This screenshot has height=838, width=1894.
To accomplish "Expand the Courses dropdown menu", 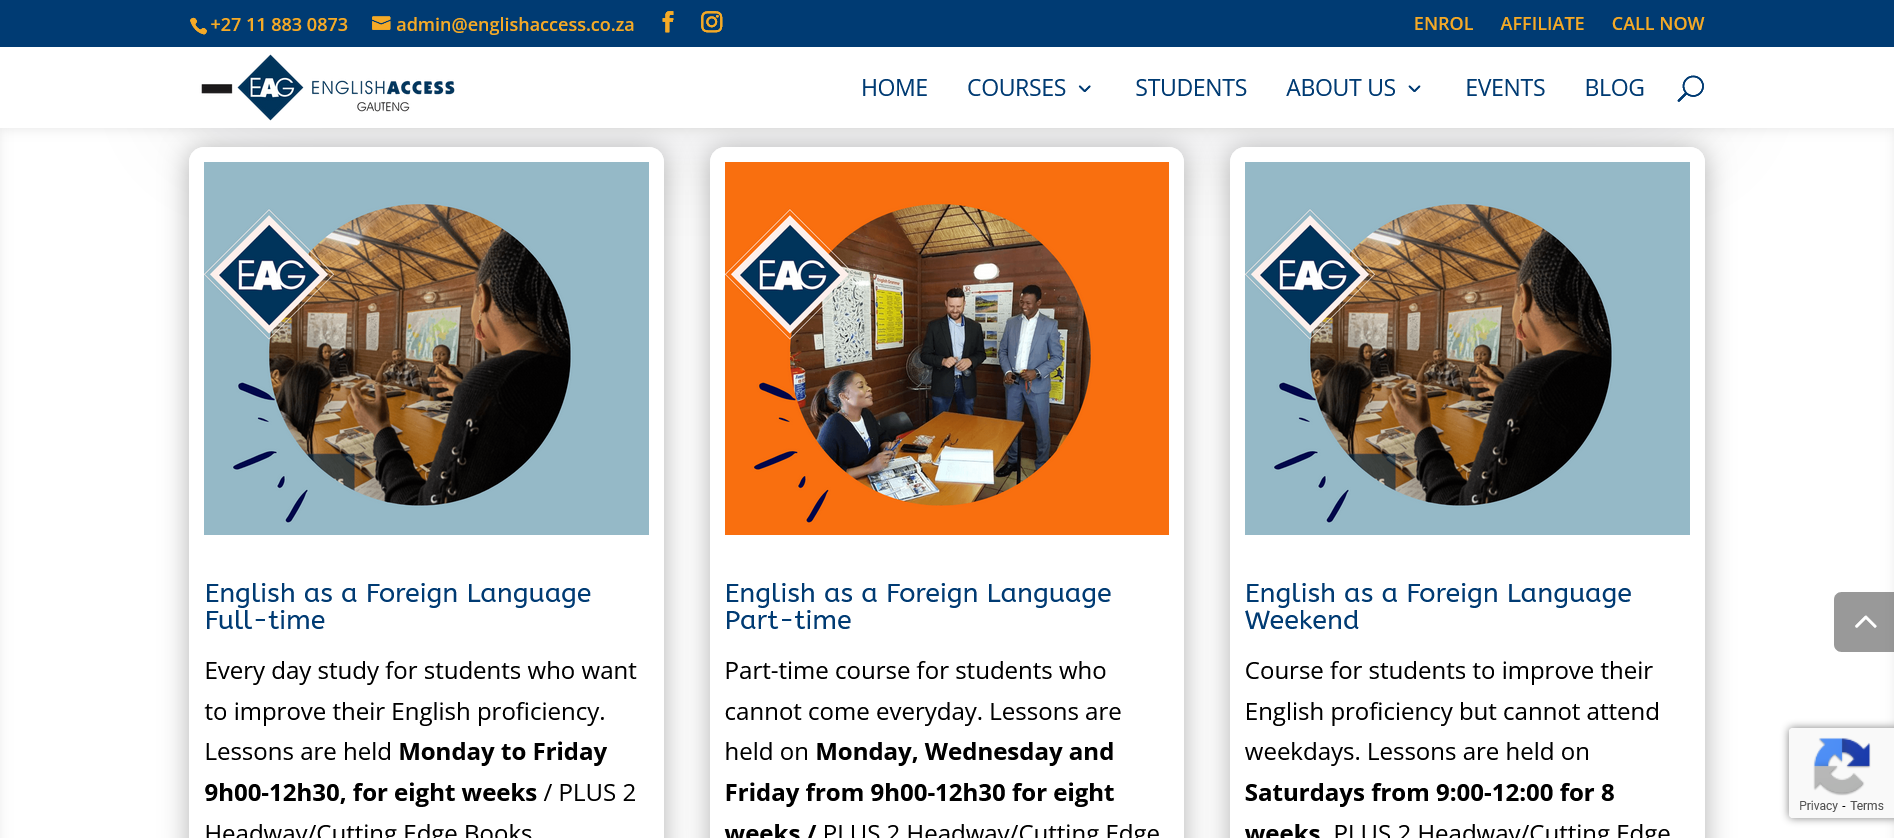I will click(1029, 88).
